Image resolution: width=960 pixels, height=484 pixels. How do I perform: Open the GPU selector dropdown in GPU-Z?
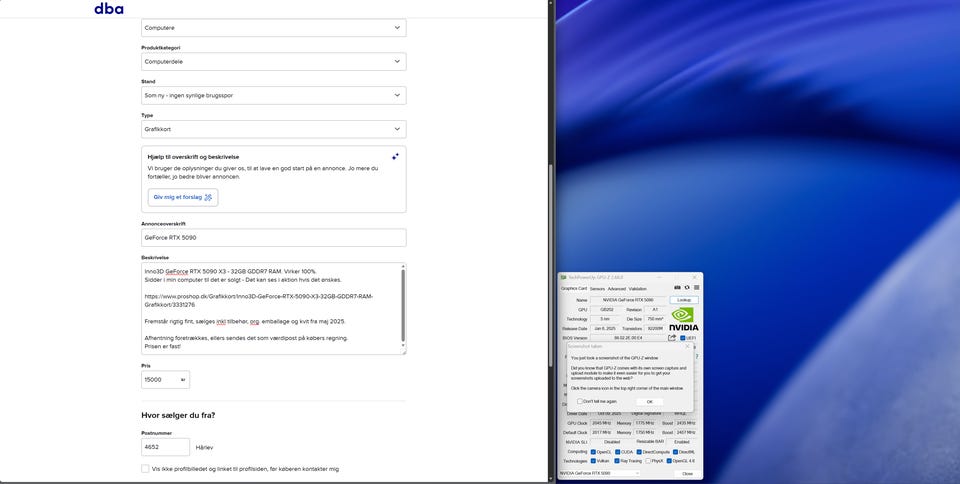point(600,473)
